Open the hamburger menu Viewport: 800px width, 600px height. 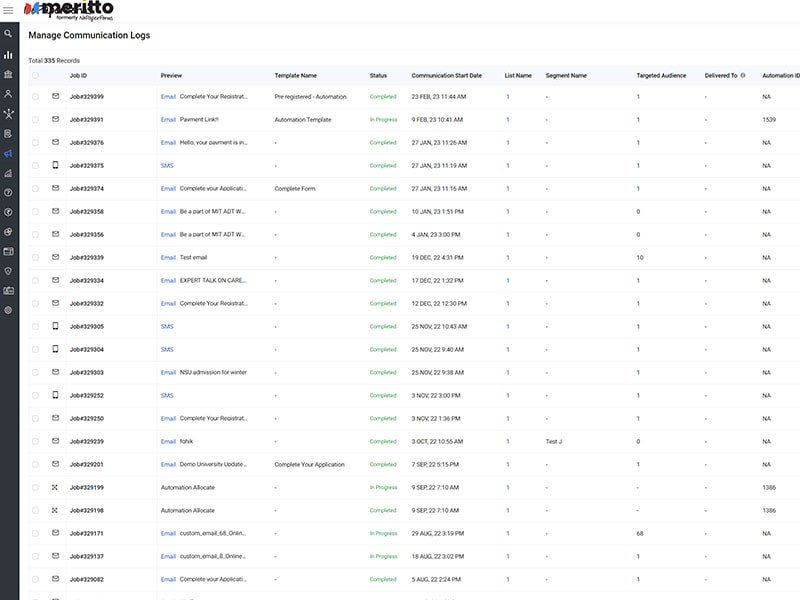(8, 11)
